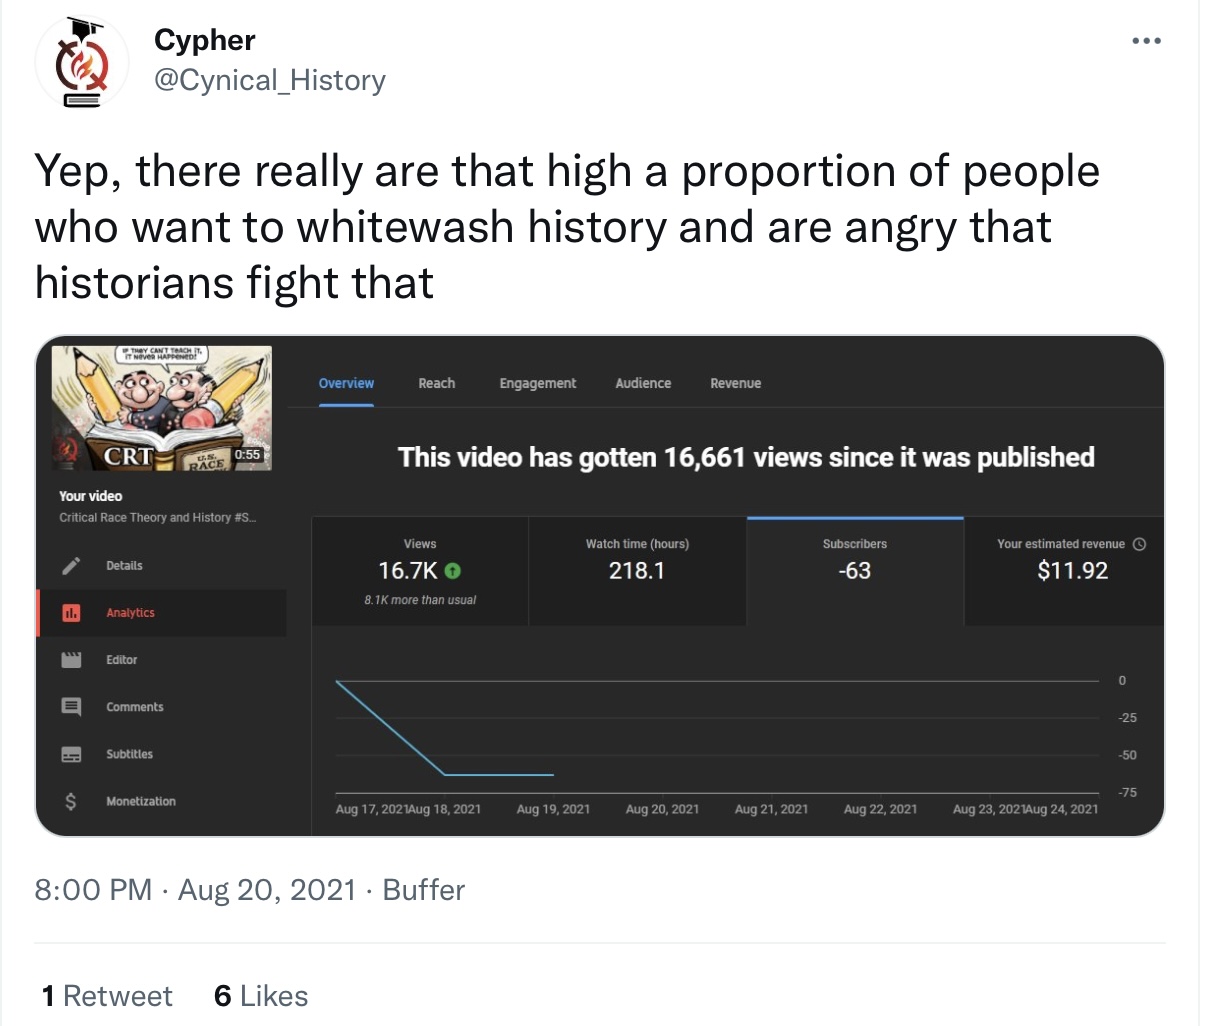Switch to the Engagement tab

point(538,383)
